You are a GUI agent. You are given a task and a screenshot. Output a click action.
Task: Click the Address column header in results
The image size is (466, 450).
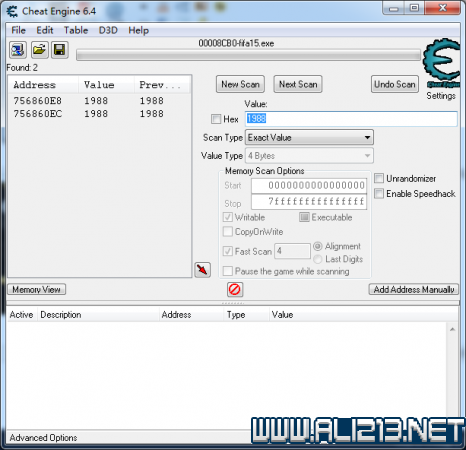click(x=44, y=85)
